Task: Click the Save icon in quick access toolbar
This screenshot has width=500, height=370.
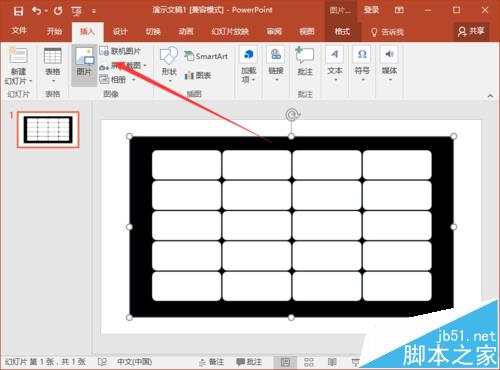Action: coord(18,11)
